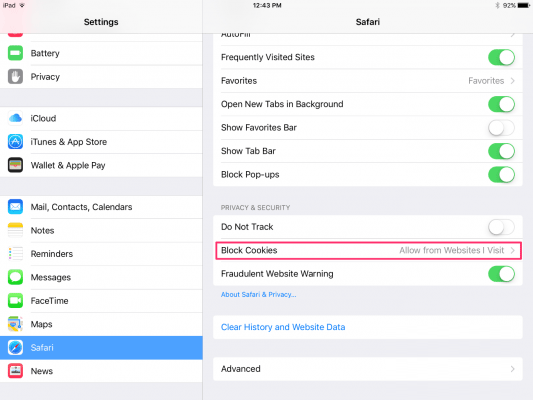Open the iCloud cloud icon

click(15, 118)
